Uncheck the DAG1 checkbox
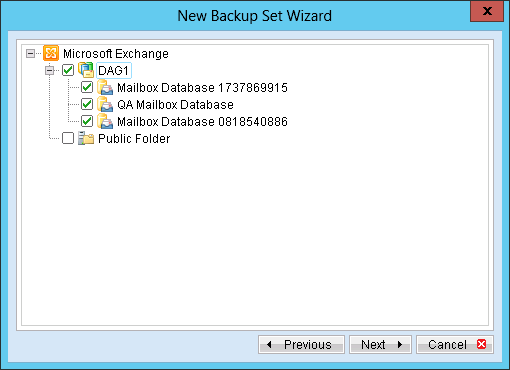 pyautogui.click(x=68, y=70)
